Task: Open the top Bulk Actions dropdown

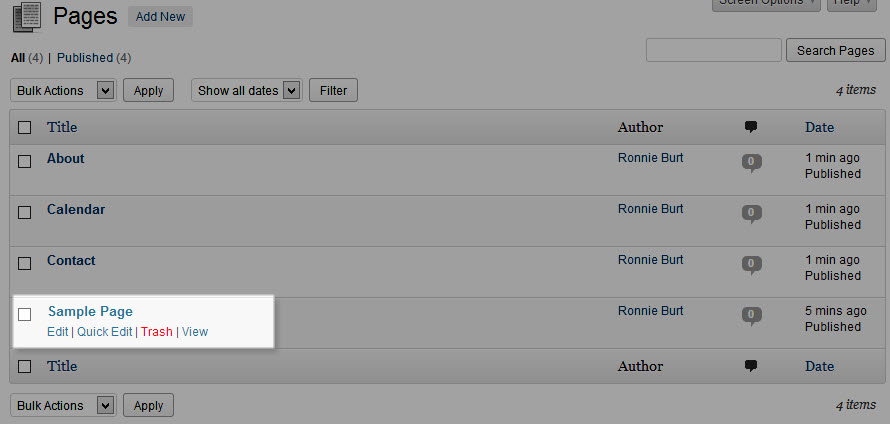Action: pyautogui.click(x=64, y=91)
